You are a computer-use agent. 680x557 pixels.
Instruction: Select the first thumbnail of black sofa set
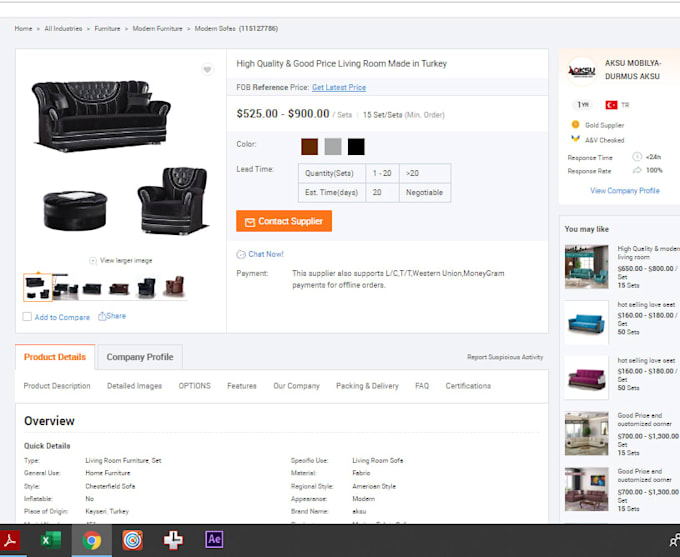(38, 288)
